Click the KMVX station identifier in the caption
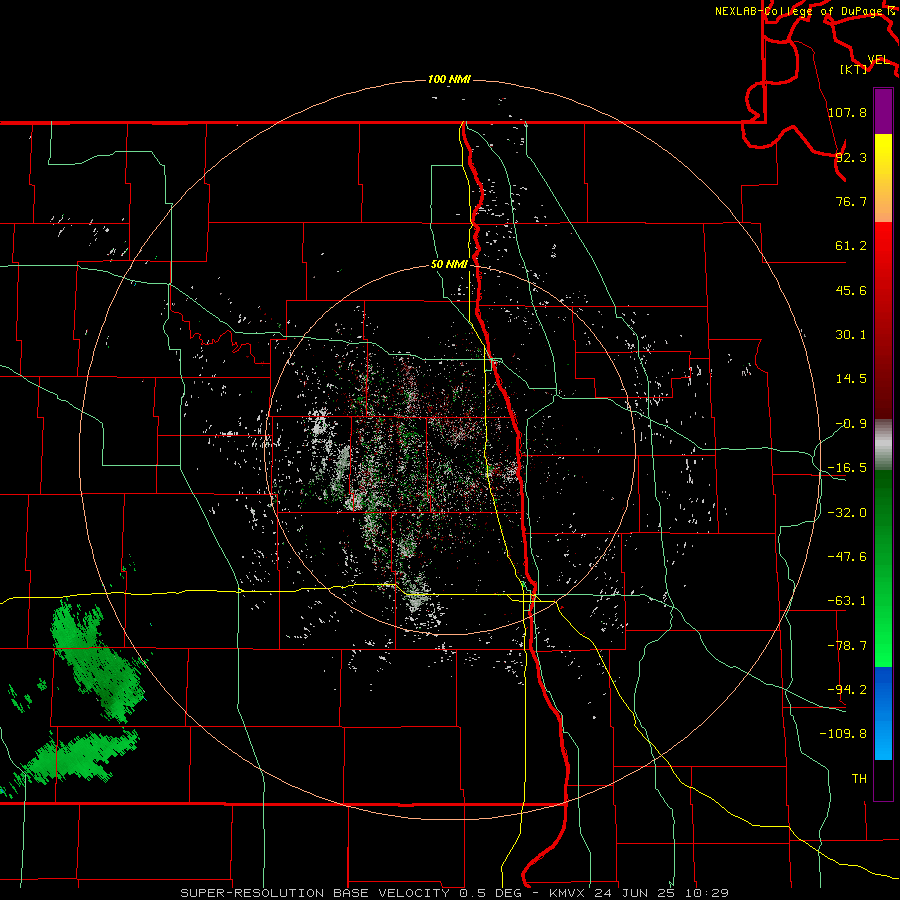This screenshot has width=900, height=900. pos(568,893)
